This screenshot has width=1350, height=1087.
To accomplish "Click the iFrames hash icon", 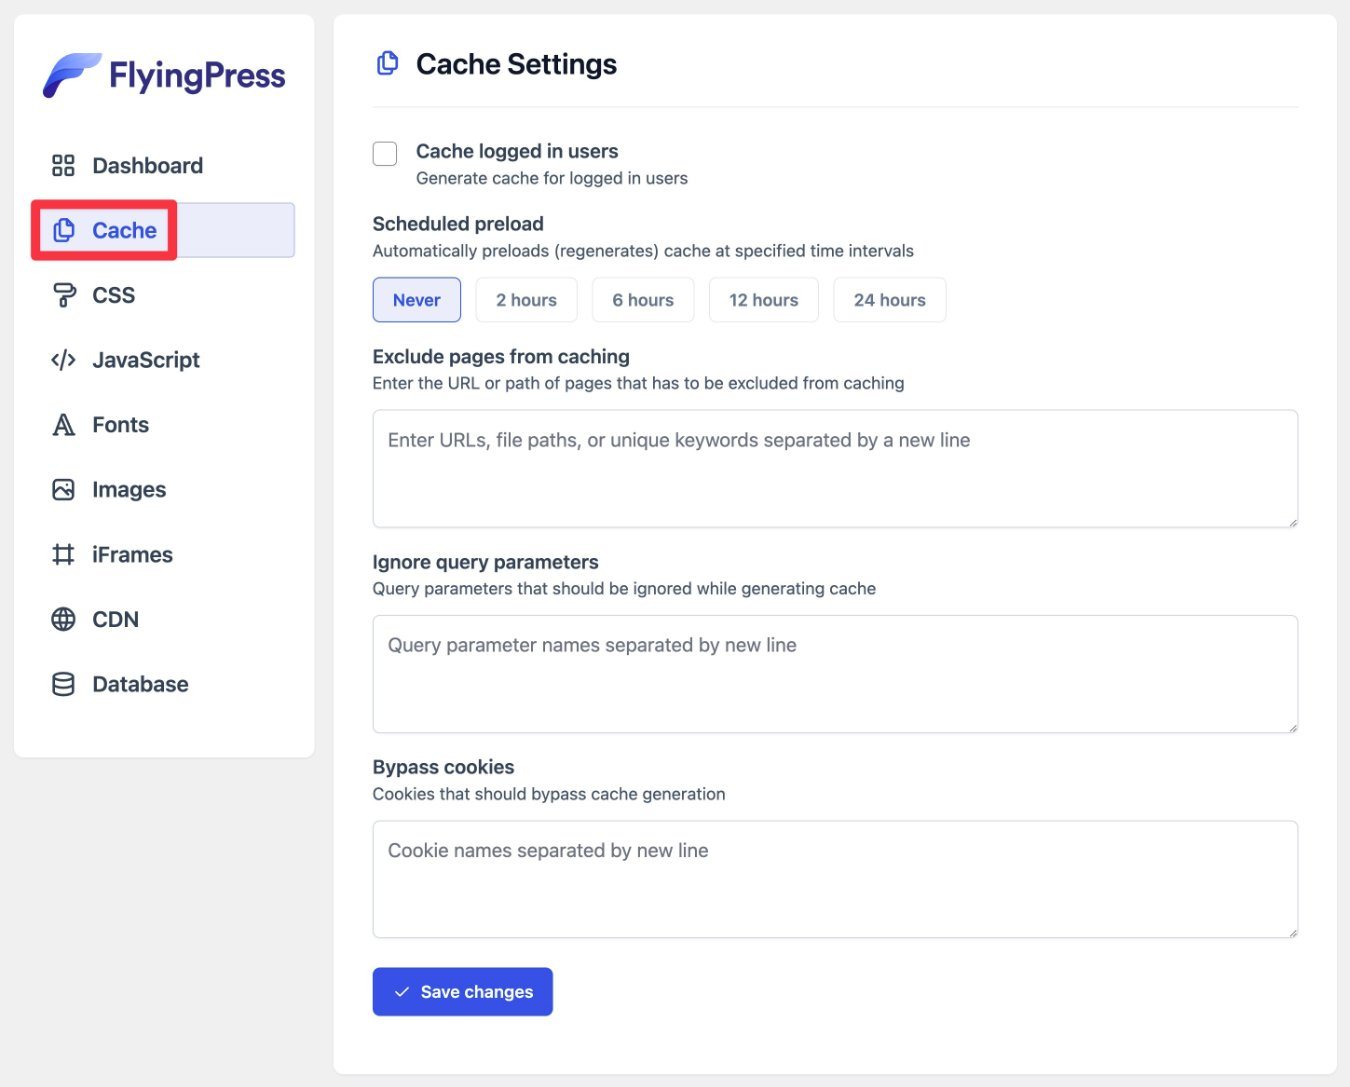I will point(63,554).
